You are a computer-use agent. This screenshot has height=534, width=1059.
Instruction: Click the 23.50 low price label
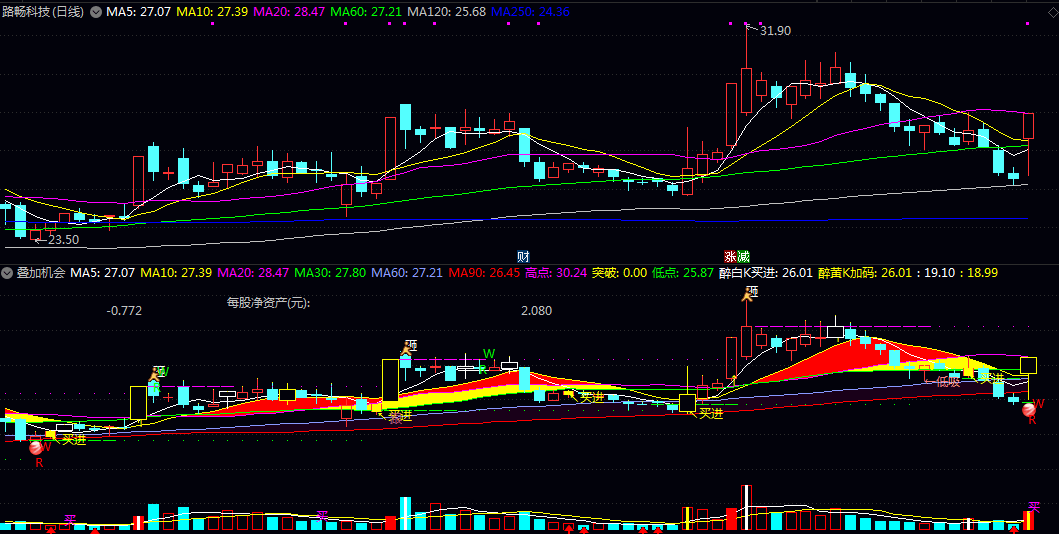pyautogui.click(x=63, y=240)
